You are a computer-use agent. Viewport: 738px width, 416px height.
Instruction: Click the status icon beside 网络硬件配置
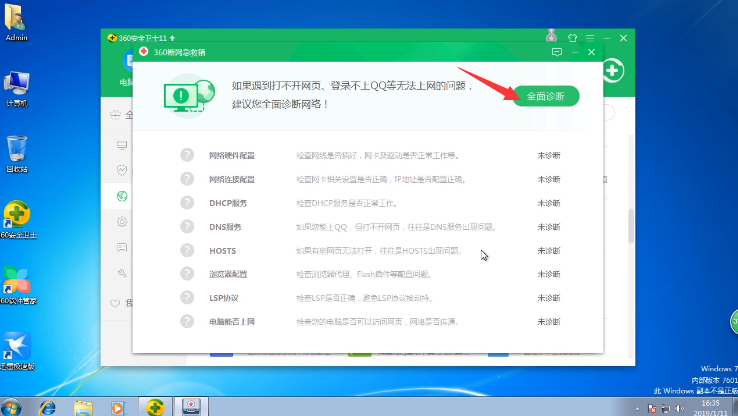coord(187,155)
